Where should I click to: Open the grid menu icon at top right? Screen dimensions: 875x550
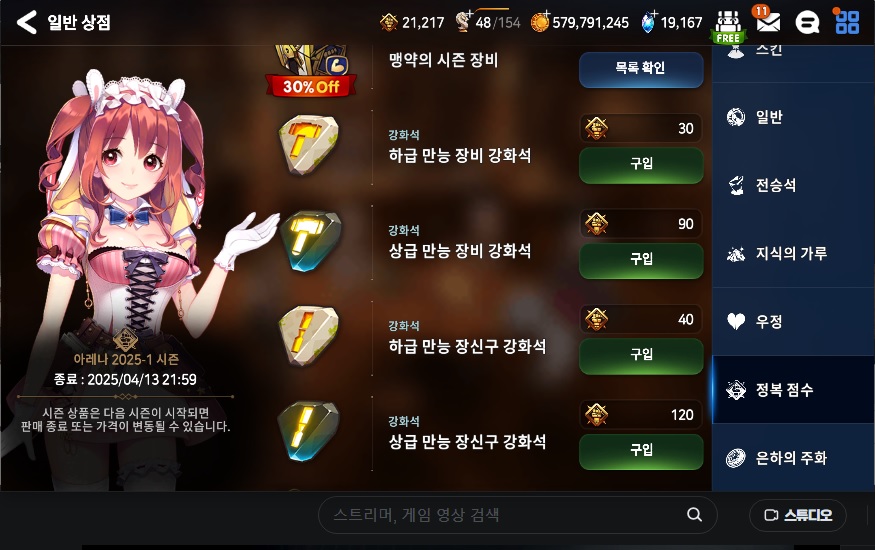(847, 22)
